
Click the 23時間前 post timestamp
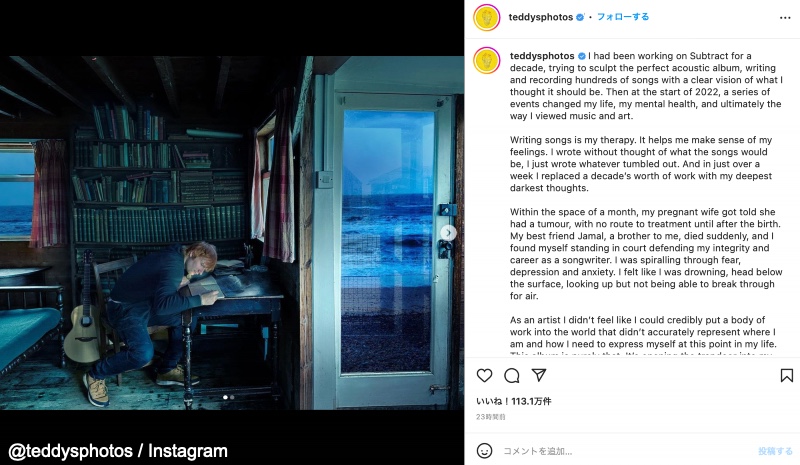[491, 417]
